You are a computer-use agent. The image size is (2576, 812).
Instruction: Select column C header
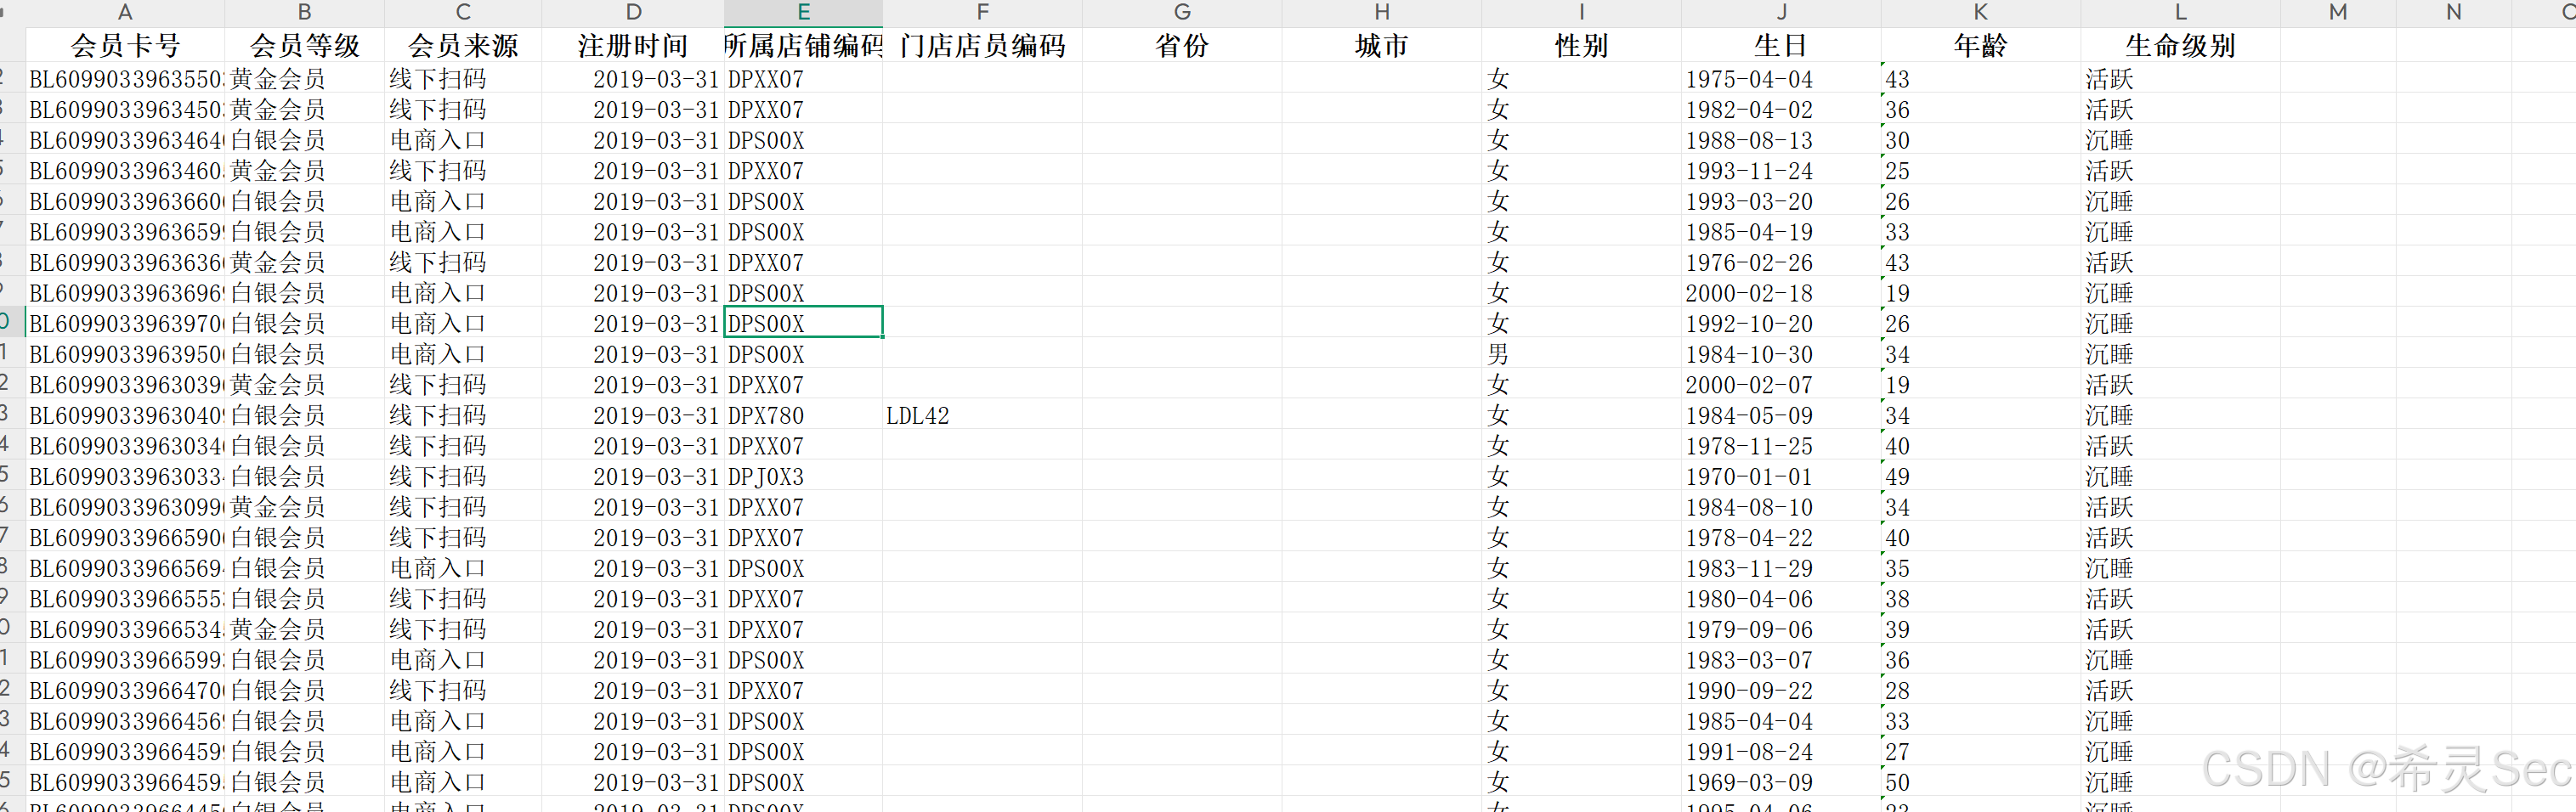[x=463, y=12]
